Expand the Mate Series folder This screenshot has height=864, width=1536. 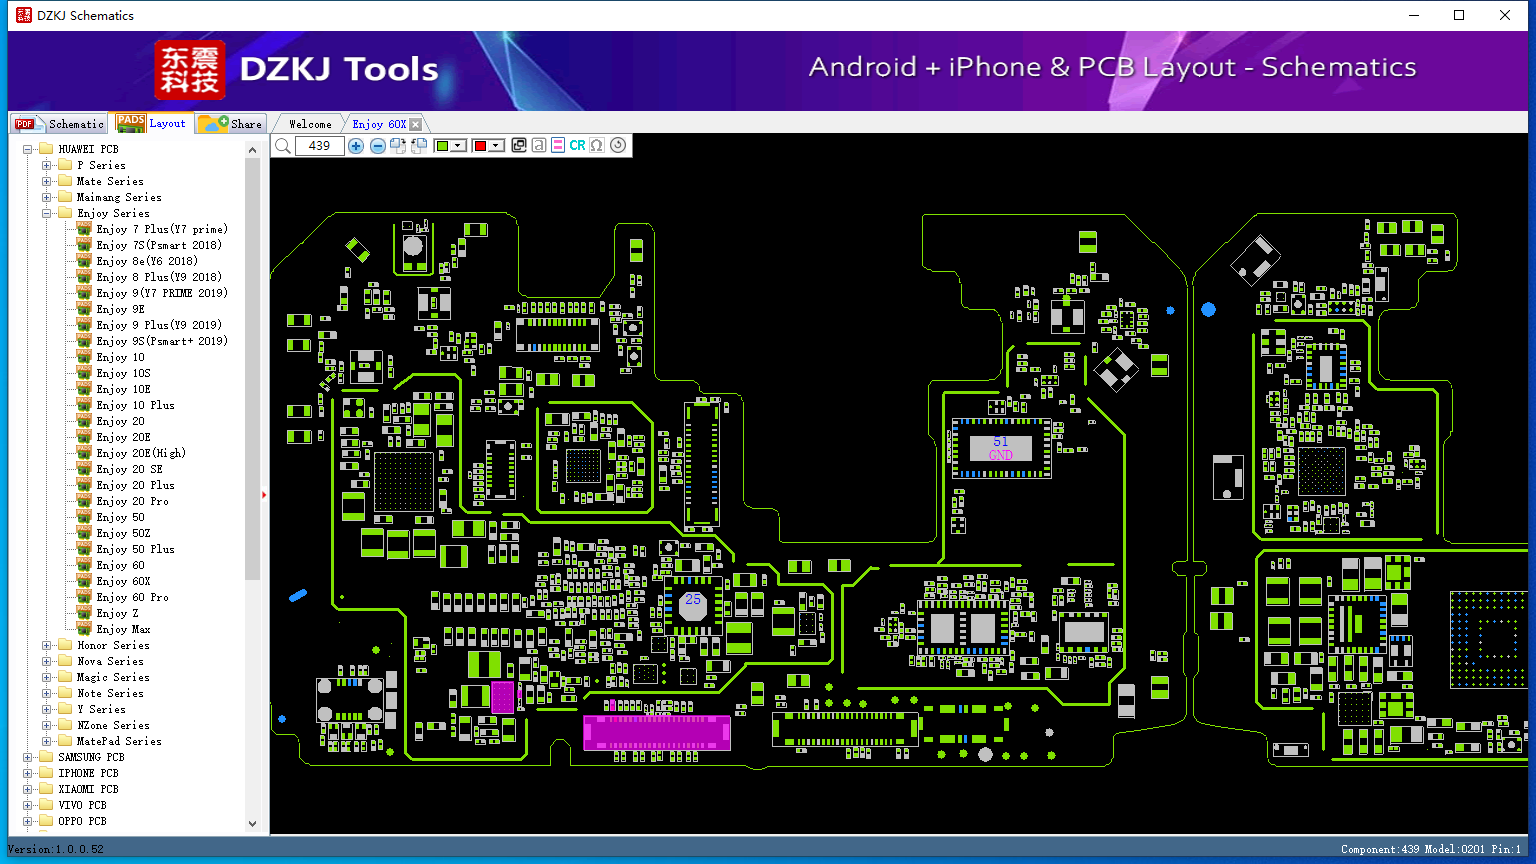click(46, 181)
